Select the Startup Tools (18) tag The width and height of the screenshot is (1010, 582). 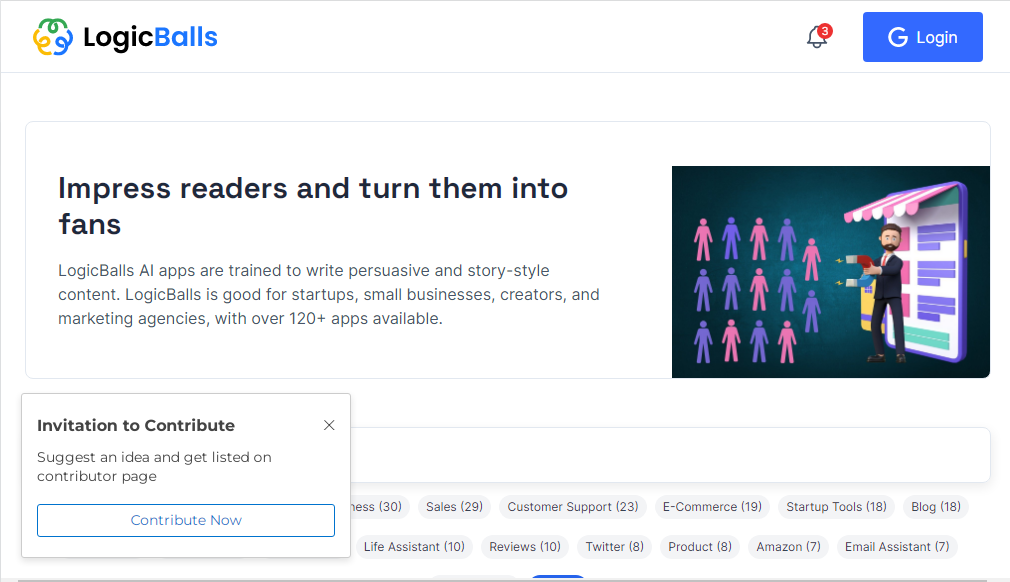(x=836, y=507)
